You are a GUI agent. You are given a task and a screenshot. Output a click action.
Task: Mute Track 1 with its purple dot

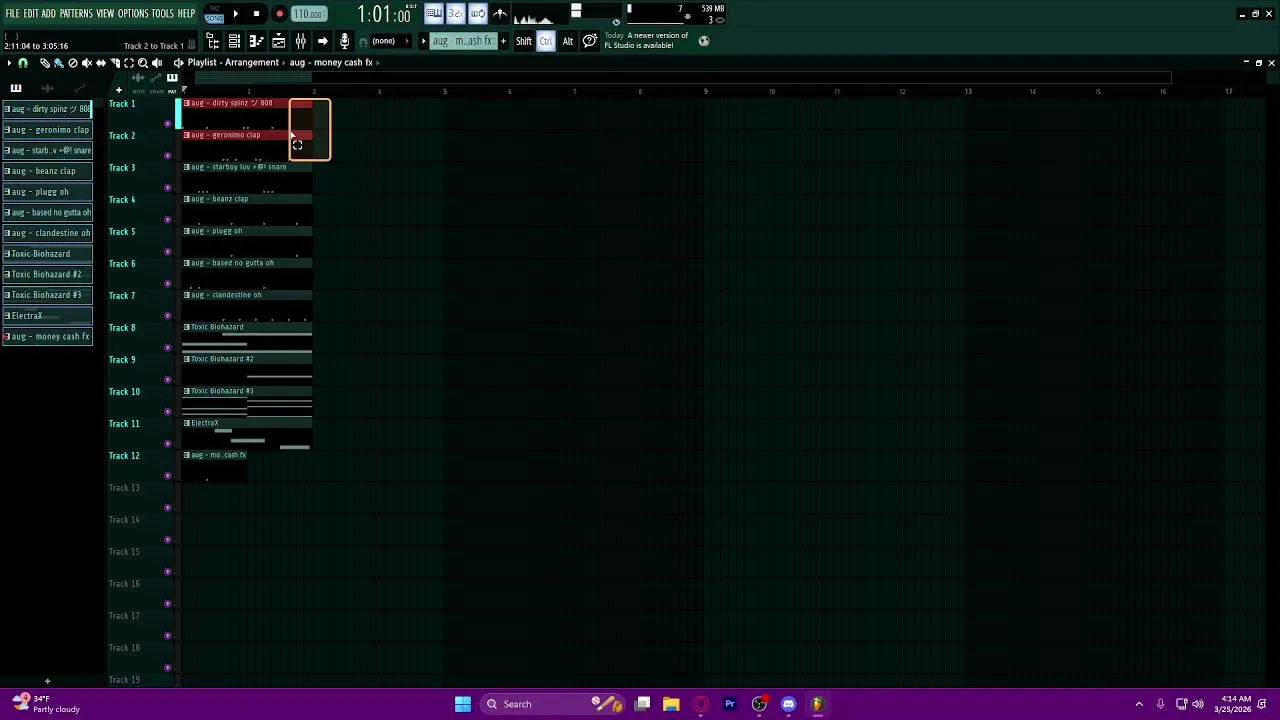click(x=167, y=124)
